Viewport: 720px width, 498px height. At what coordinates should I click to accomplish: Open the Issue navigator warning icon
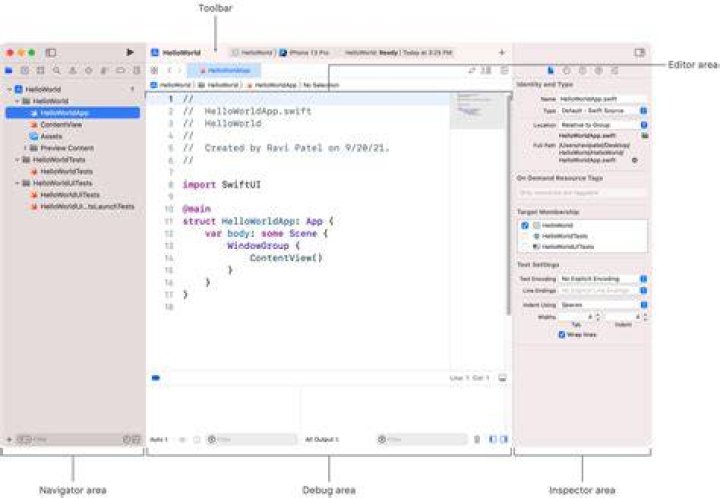pos(73,70)
